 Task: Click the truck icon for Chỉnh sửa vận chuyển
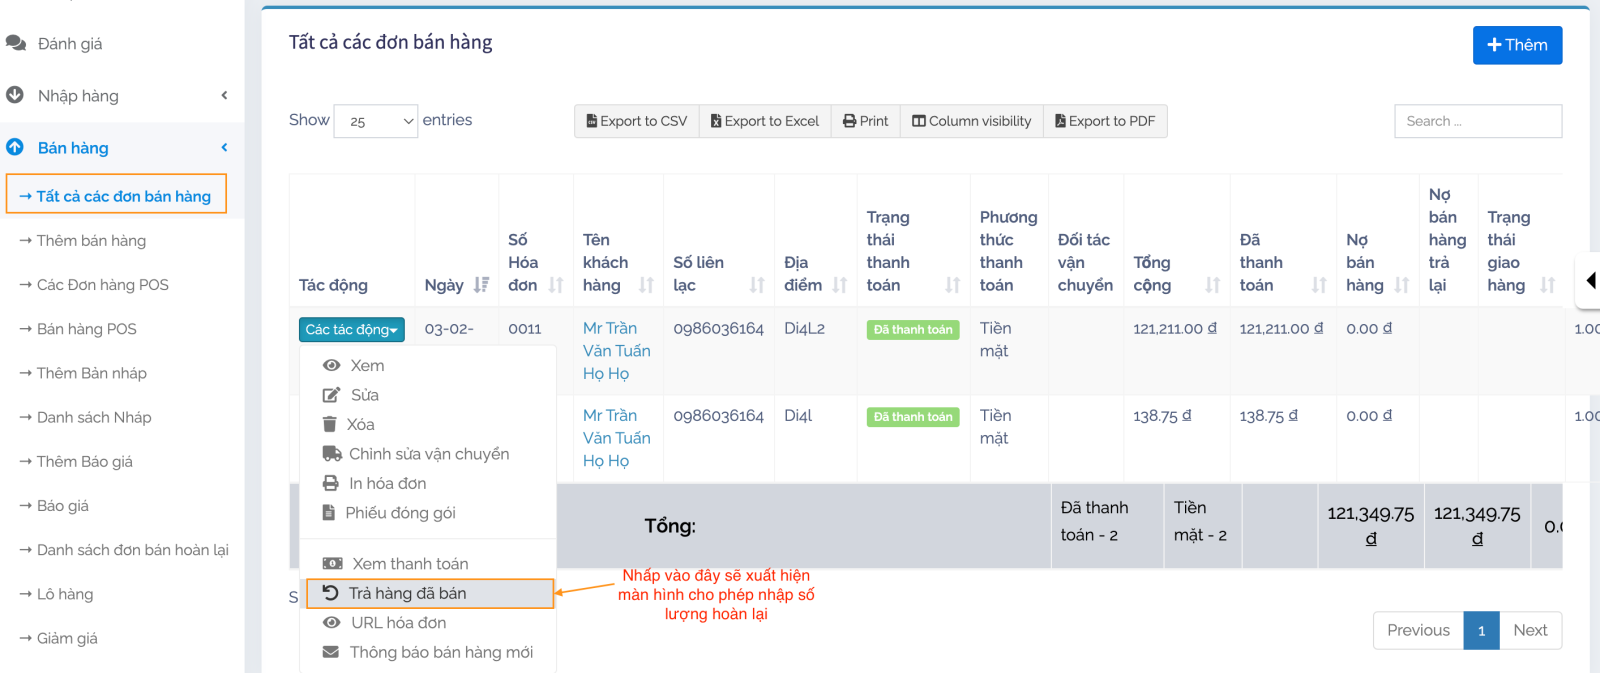tap(331, 454)
